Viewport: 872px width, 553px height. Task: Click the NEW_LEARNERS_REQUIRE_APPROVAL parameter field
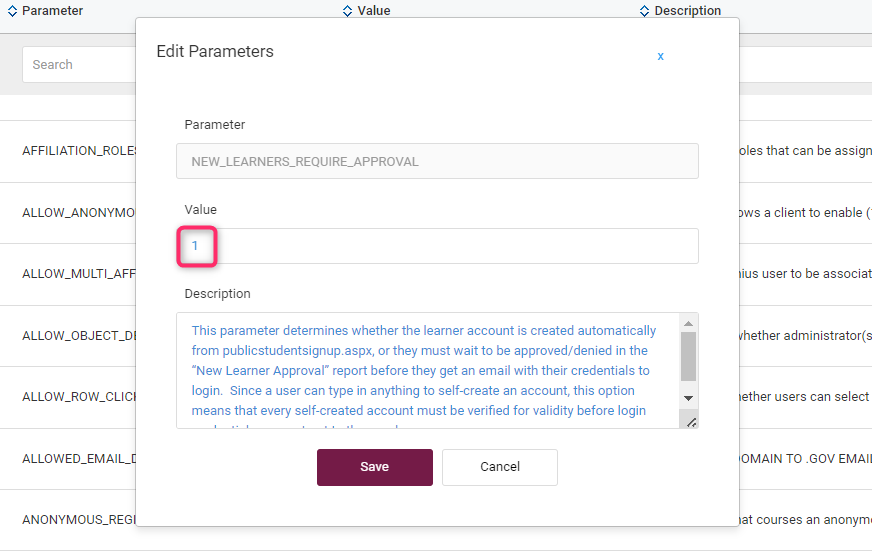coord(437,161)
